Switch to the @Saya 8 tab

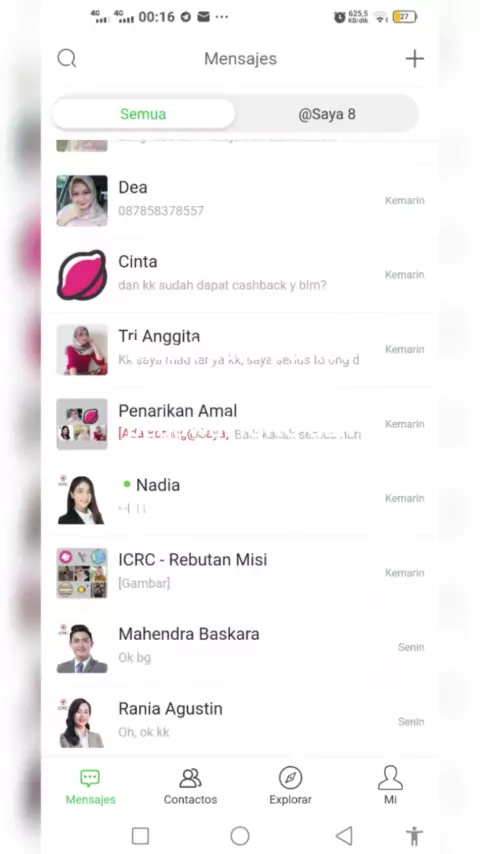click(327, 114)
